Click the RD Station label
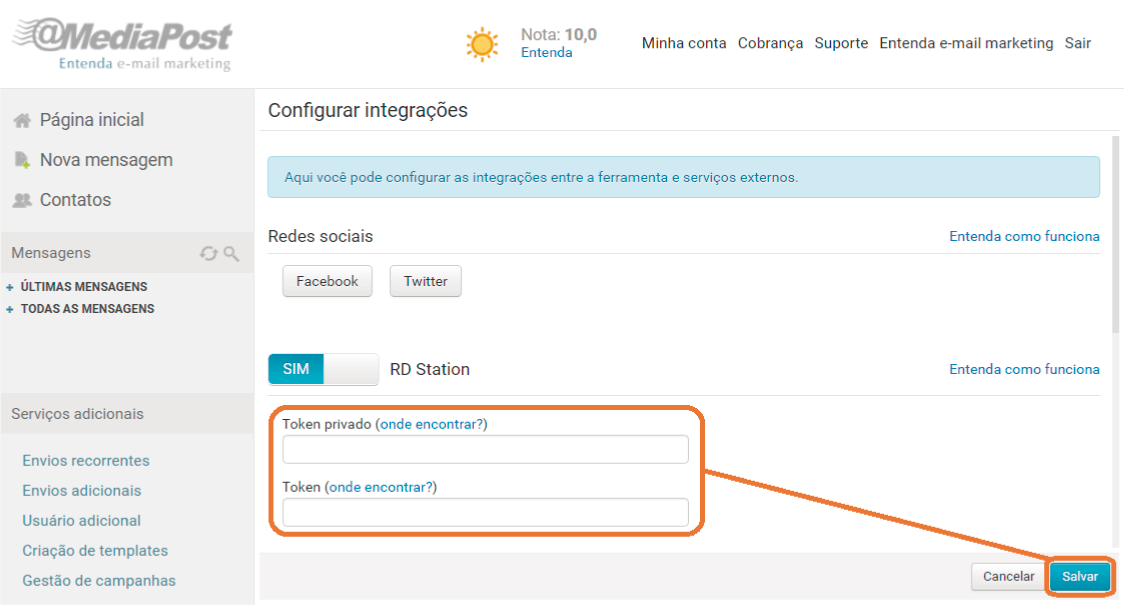This screenshot has height=605, width=1124. pyautogui.click(x=430, y=369)
